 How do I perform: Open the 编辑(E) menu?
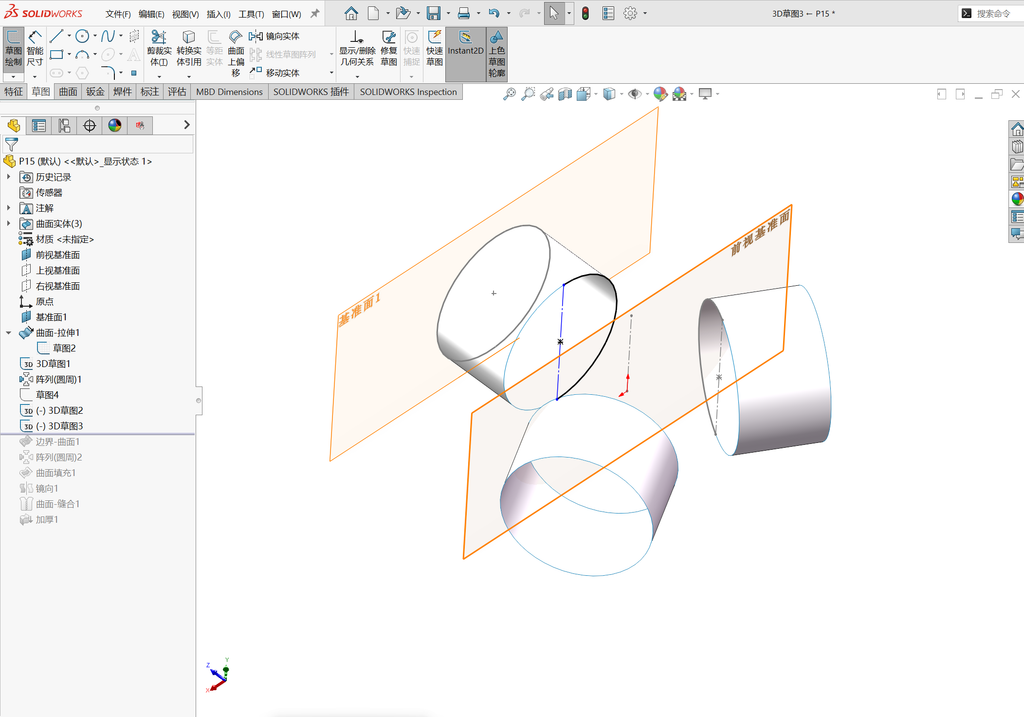tap(152, 14)
